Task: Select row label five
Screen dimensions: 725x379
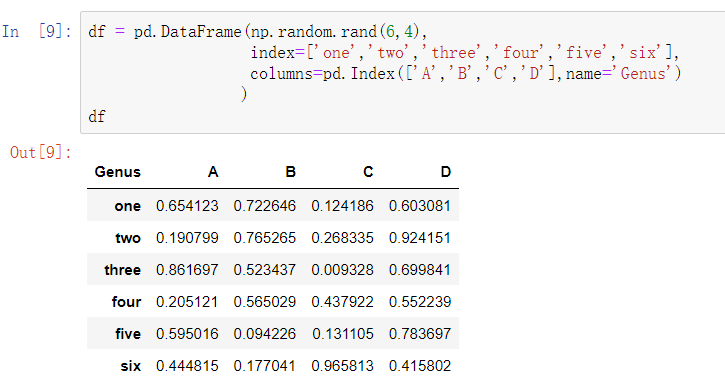Action: pyautogui.click(x=128, y=333)
